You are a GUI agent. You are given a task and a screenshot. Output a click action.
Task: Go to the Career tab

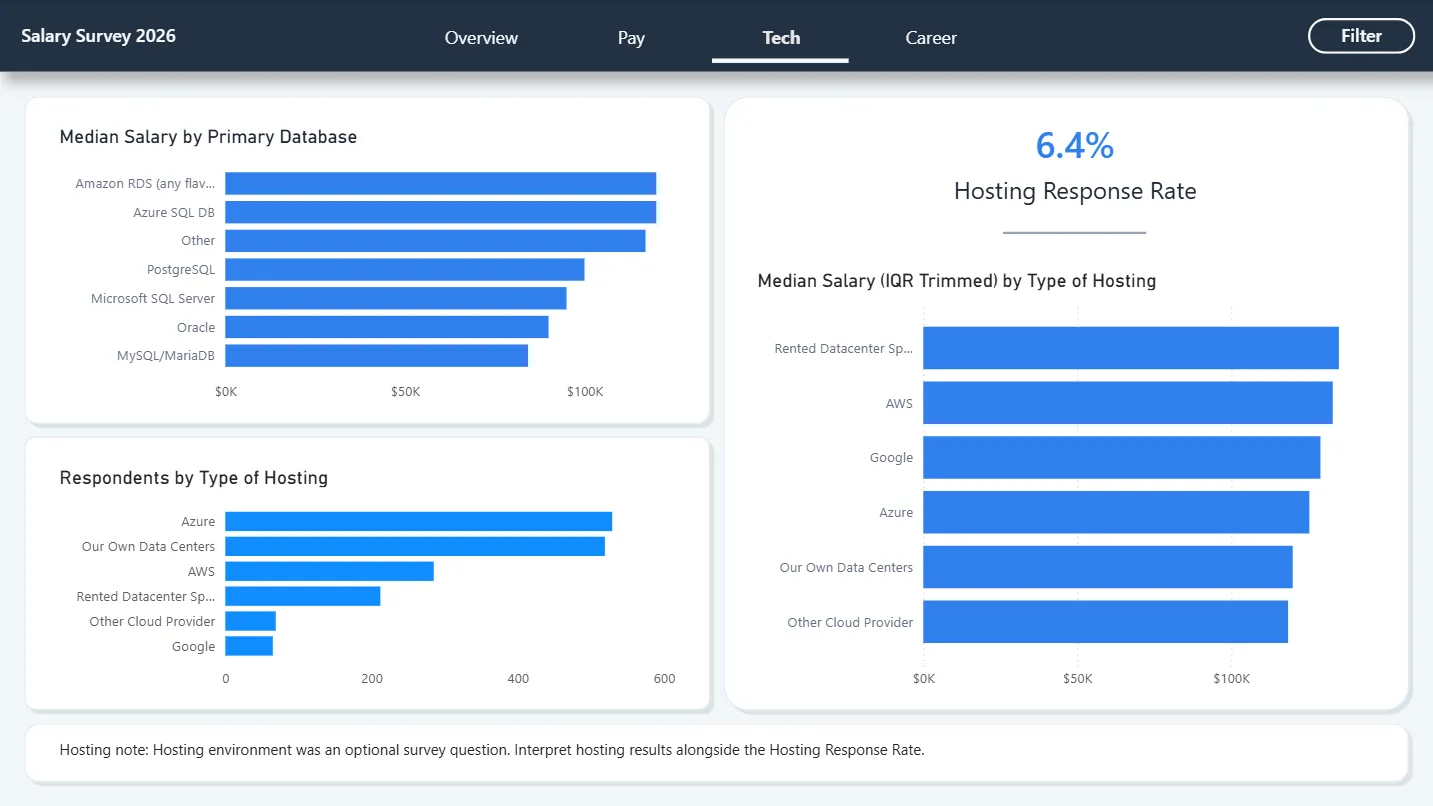pyautogui.click(x=931, y=38)
